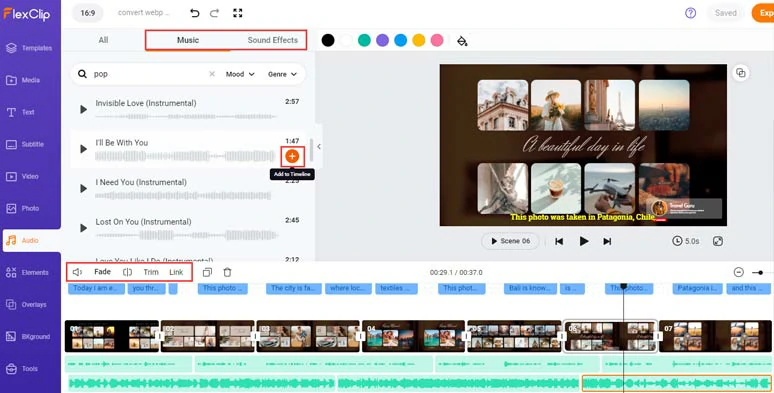Preview I Need You (Instrumental) track
This screenshot has height=393, width=774.
(x=83, y=189)
